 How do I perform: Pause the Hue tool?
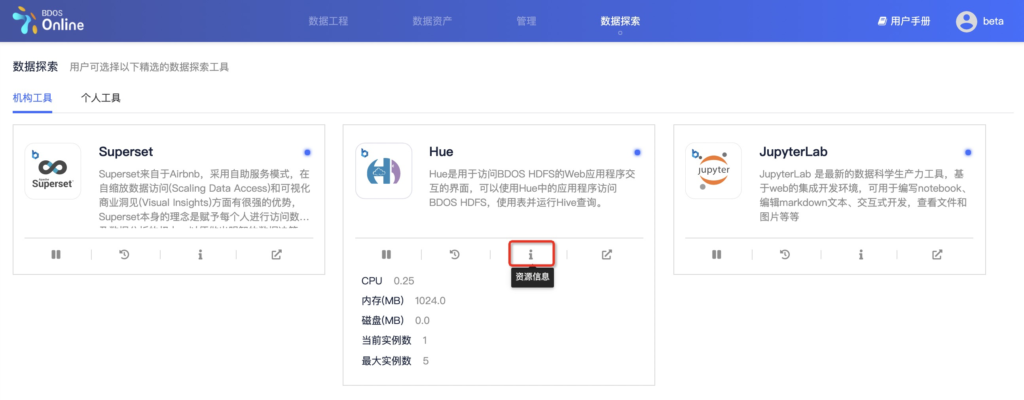click(386, 254)
